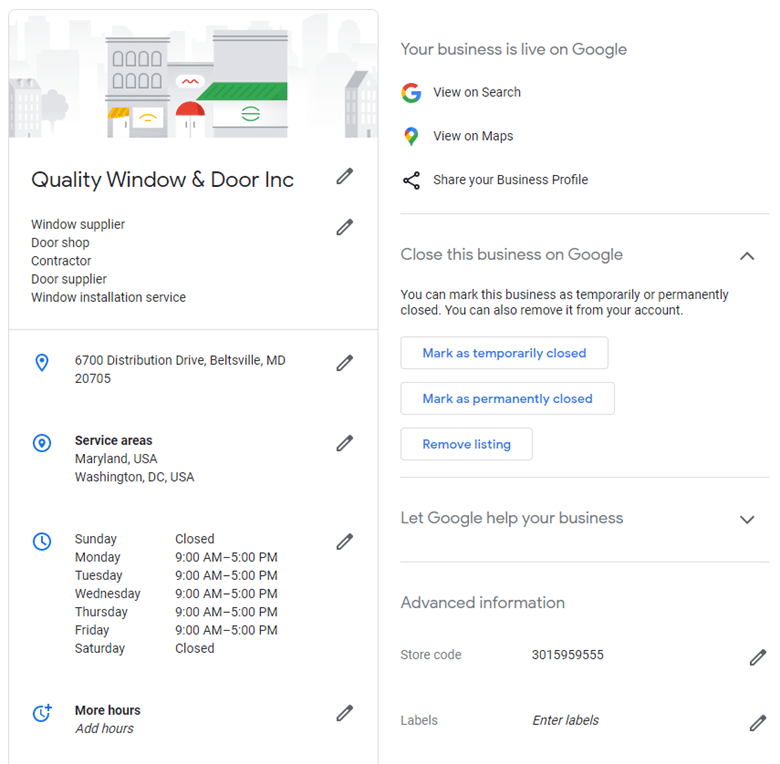Click the Maryland, USA service area
Image resolution: width=780 pixels, height=764 pixels.
click(116, 459)
